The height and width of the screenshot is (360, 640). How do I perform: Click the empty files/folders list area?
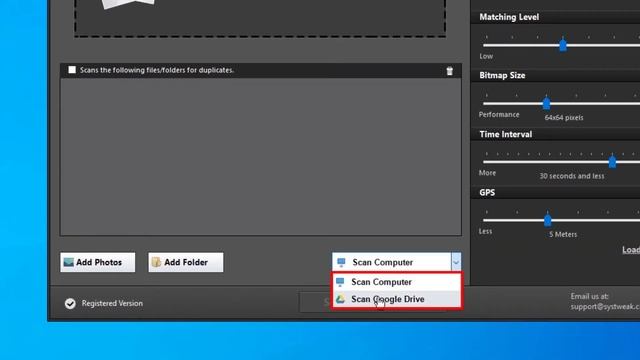click(x=261, y=157)
